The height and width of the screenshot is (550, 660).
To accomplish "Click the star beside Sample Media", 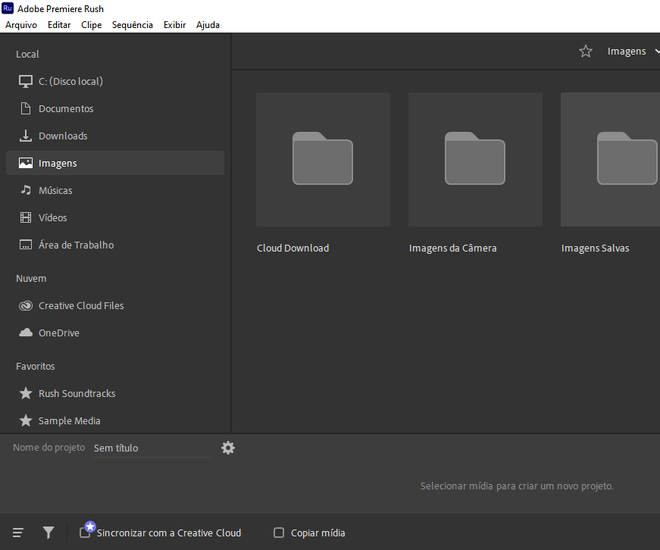I will pos(26,420).
